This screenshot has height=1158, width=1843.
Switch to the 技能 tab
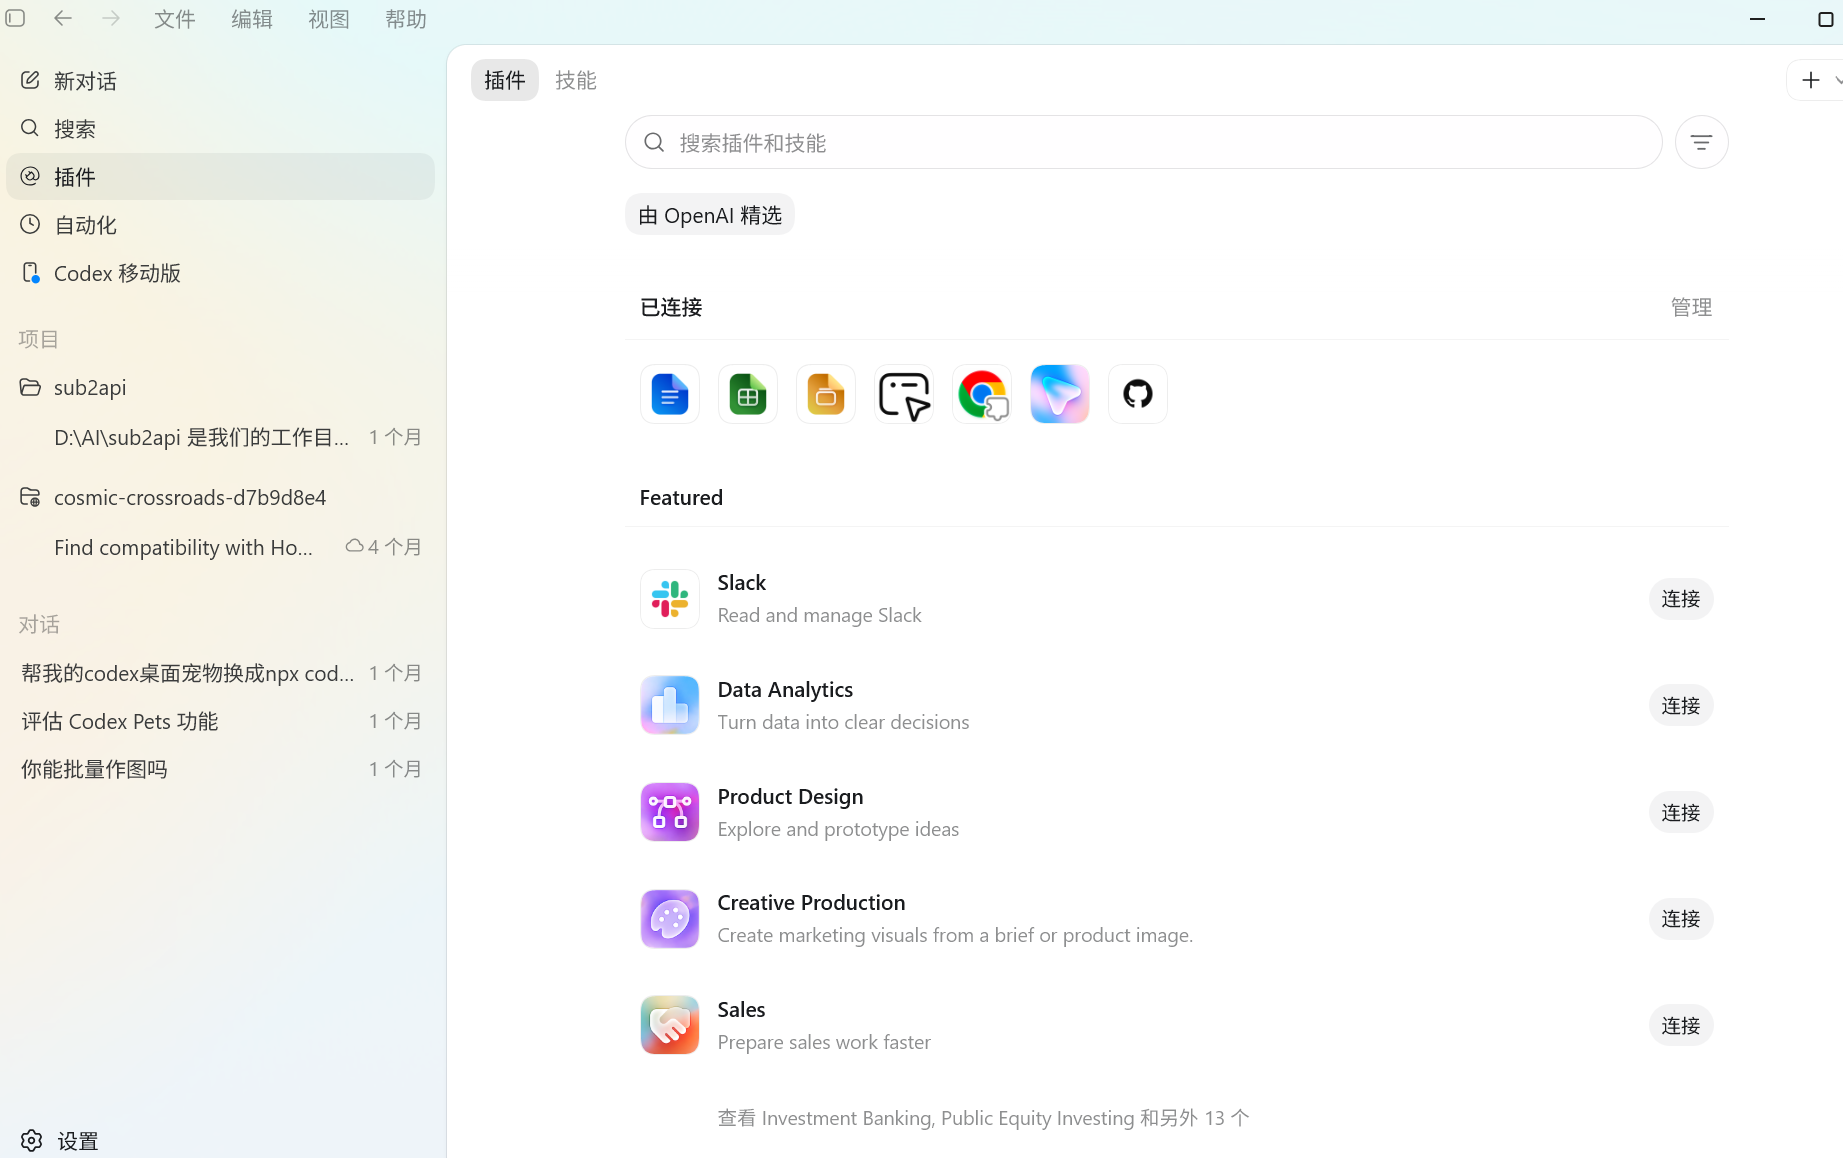(x=575, y=80)
